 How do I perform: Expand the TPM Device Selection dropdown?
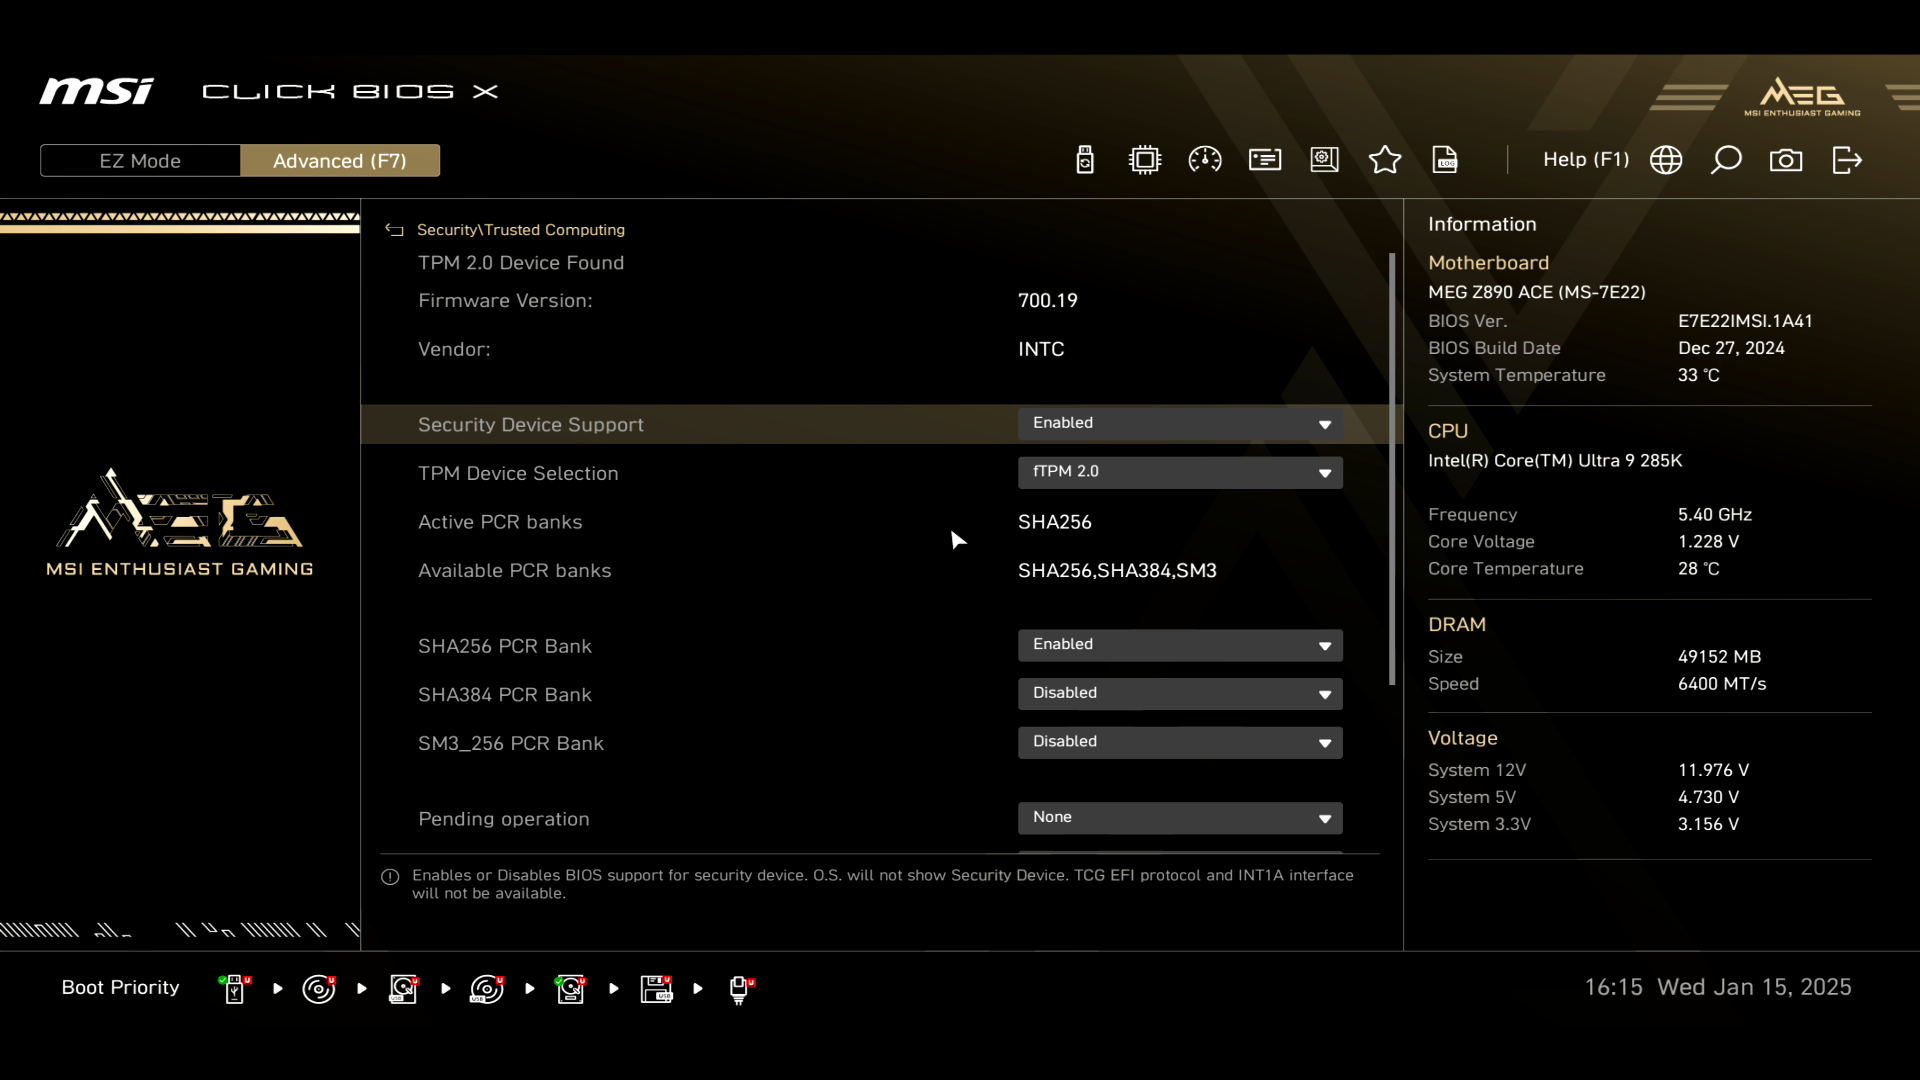[1180, 472]
